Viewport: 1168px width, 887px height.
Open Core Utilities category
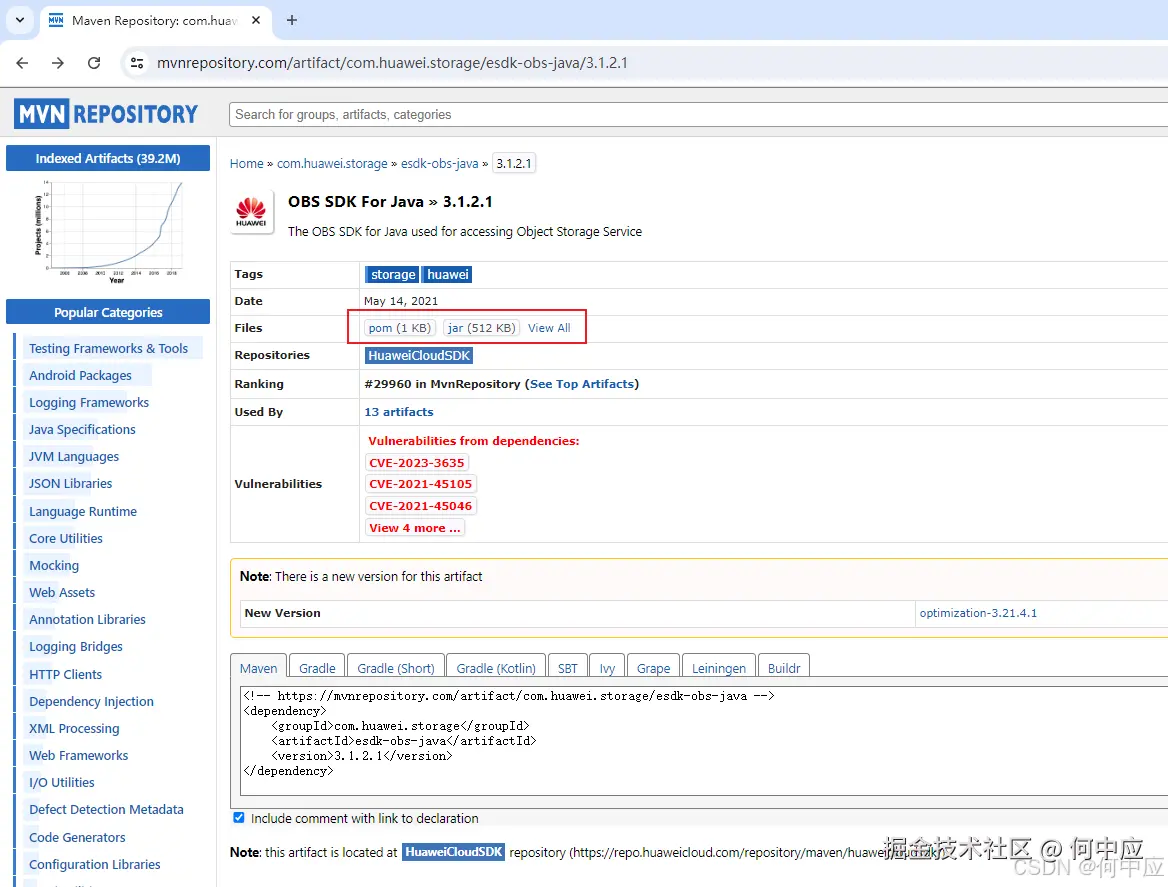coord(66,538)
